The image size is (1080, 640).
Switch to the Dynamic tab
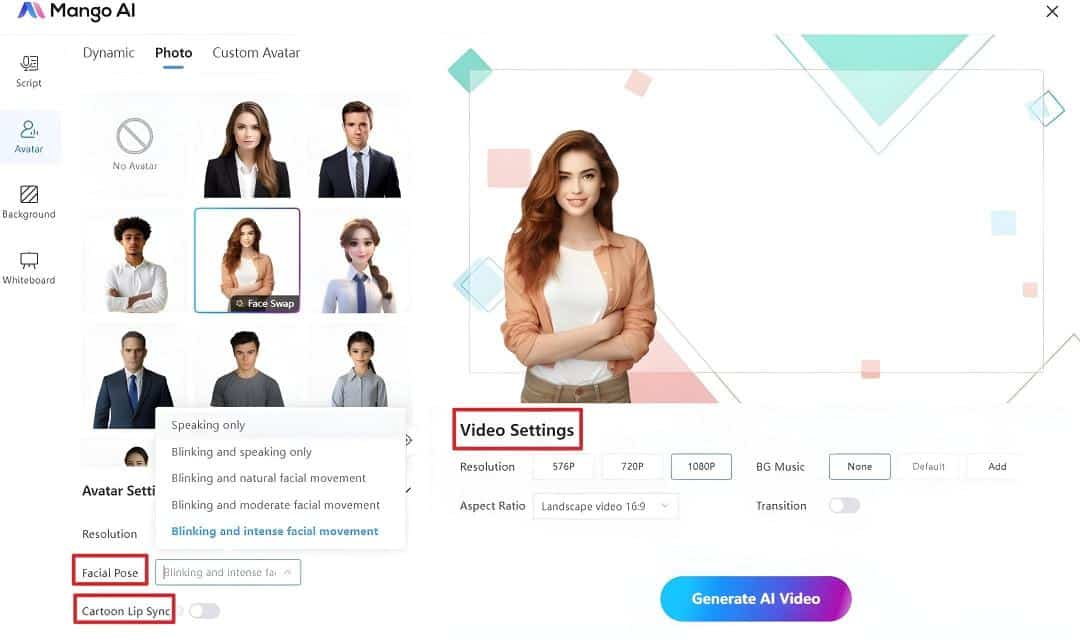[x=108, y=53]
